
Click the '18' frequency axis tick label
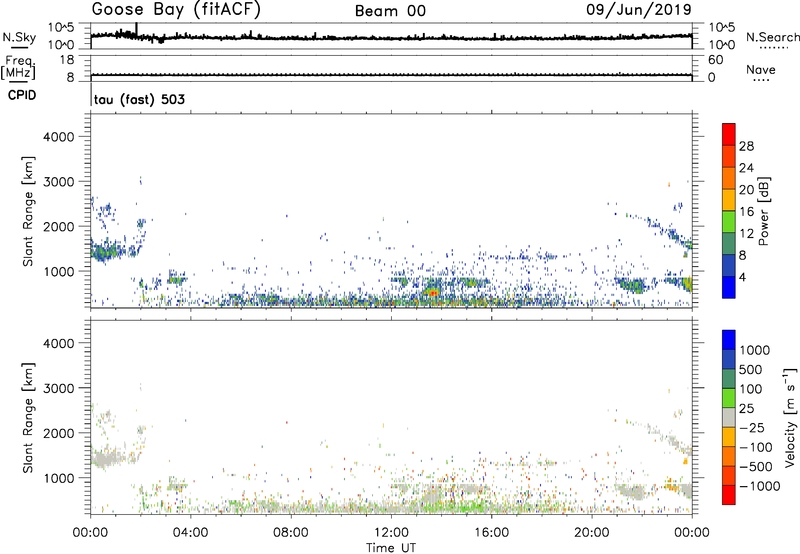point(67,60)
